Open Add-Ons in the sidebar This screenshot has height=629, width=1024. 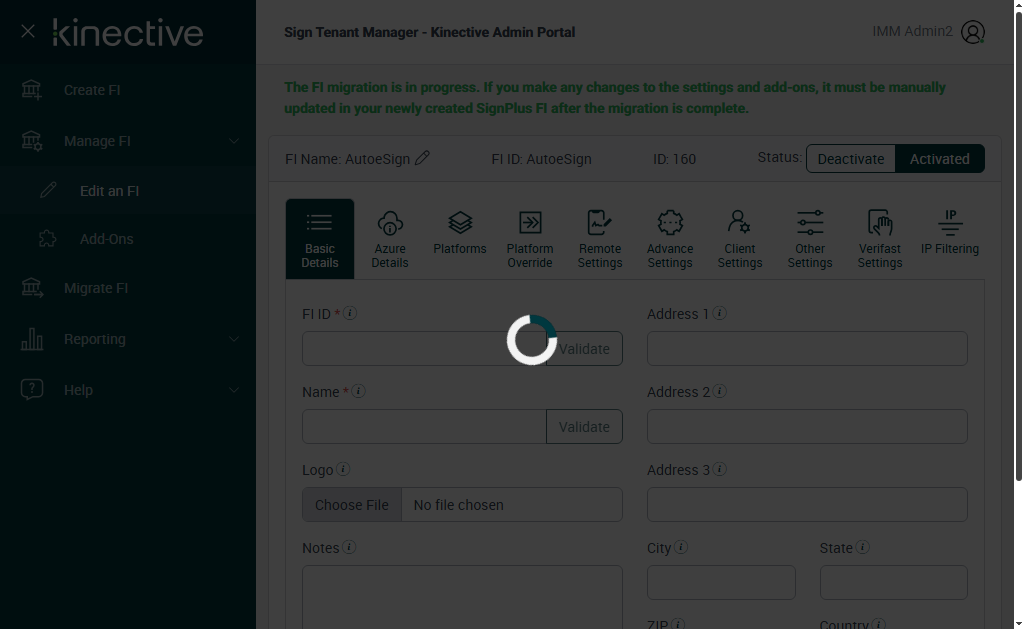click(x=106, y=239)
